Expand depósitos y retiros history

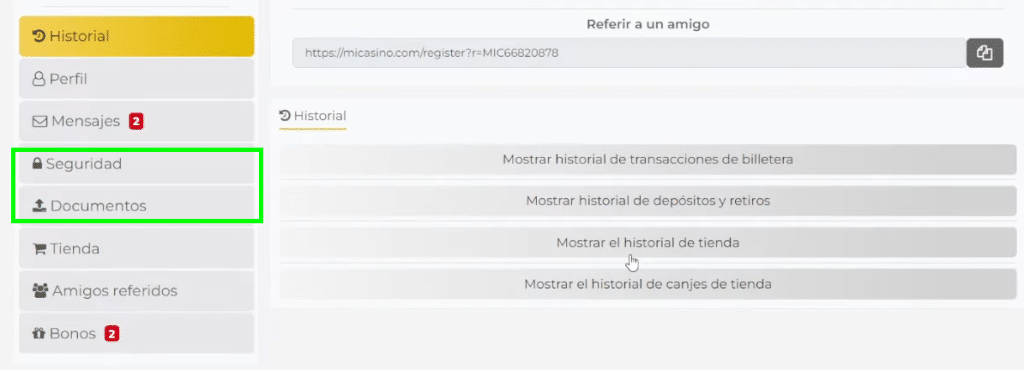648,201
